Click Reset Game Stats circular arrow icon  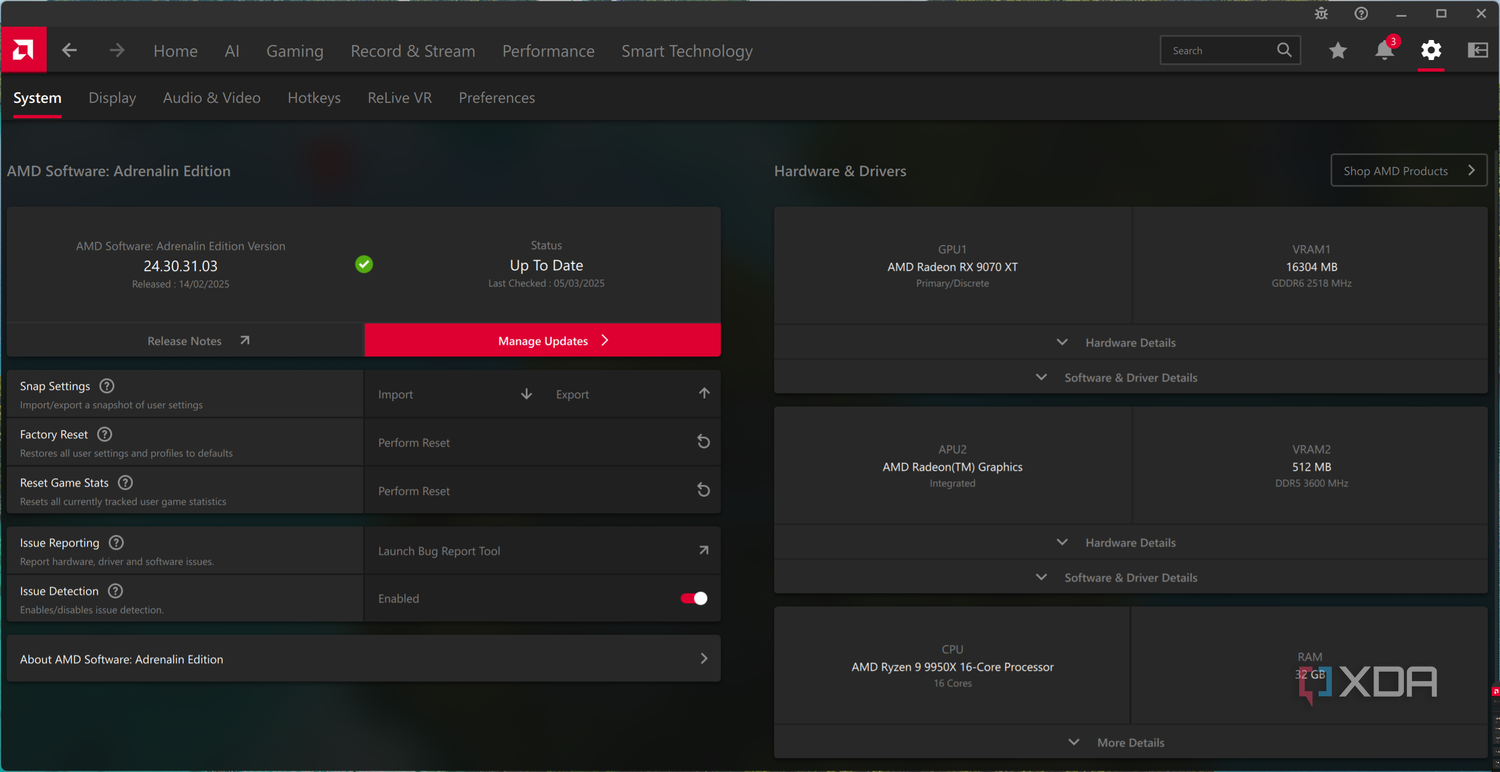point(704,490)
